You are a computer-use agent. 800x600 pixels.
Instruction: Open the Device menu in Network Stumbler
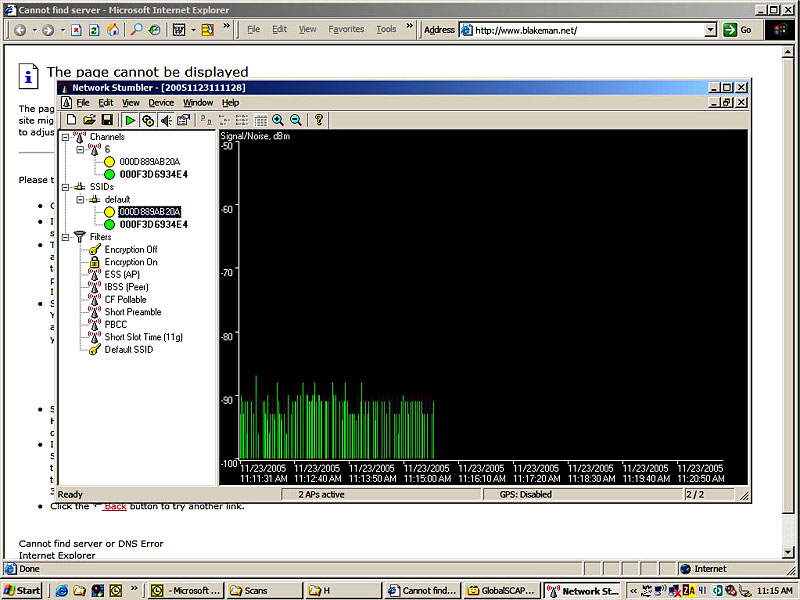coord(161,103)
